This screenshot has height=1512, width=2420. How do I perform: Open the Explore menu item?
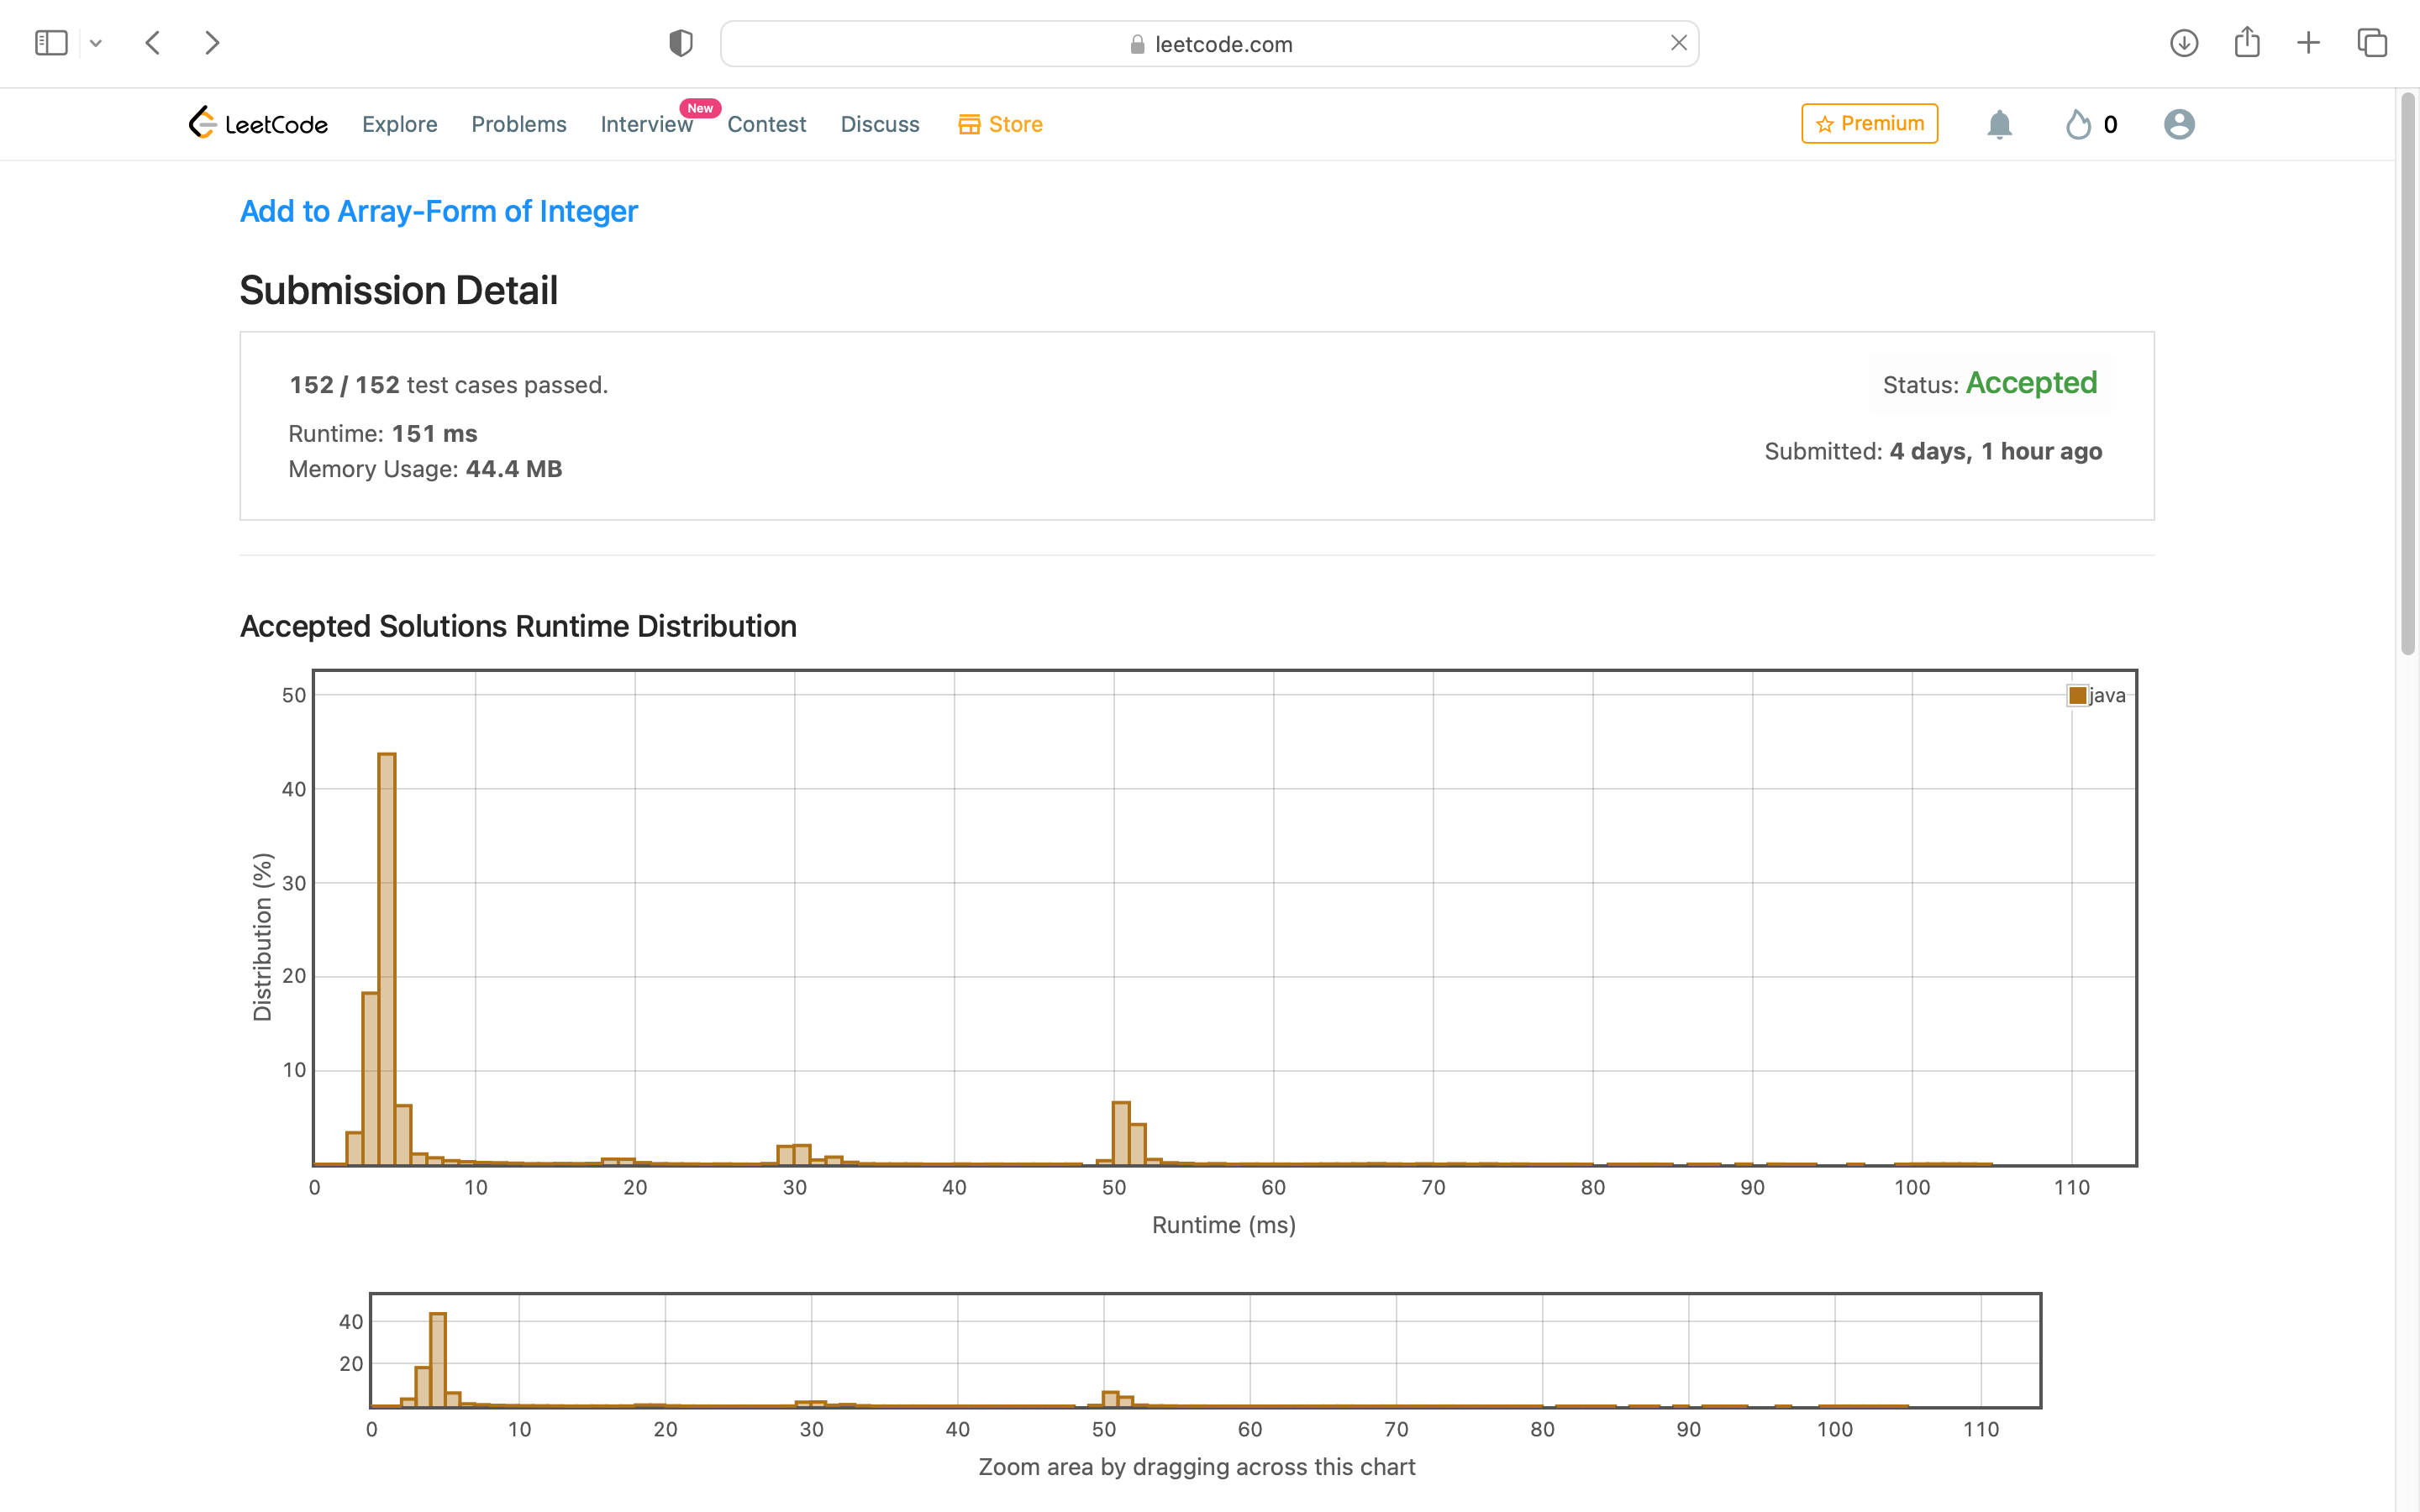click(399, 124)
